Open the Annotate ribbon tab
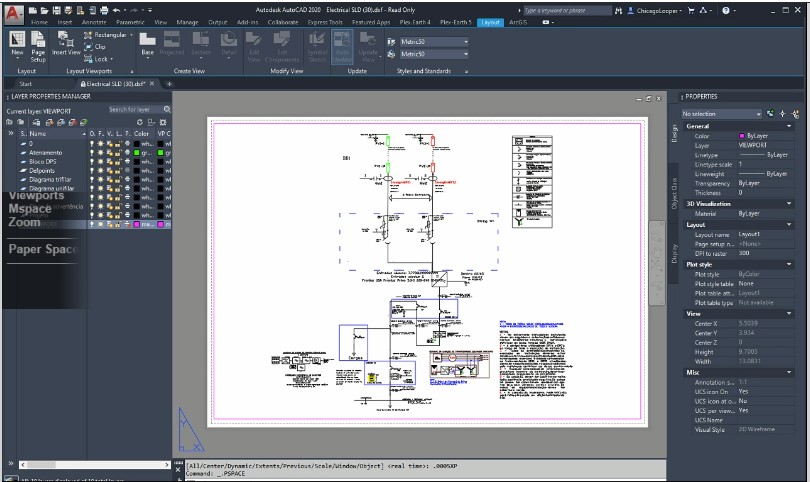Screen dimensions: 810x482 click(94, 22)
